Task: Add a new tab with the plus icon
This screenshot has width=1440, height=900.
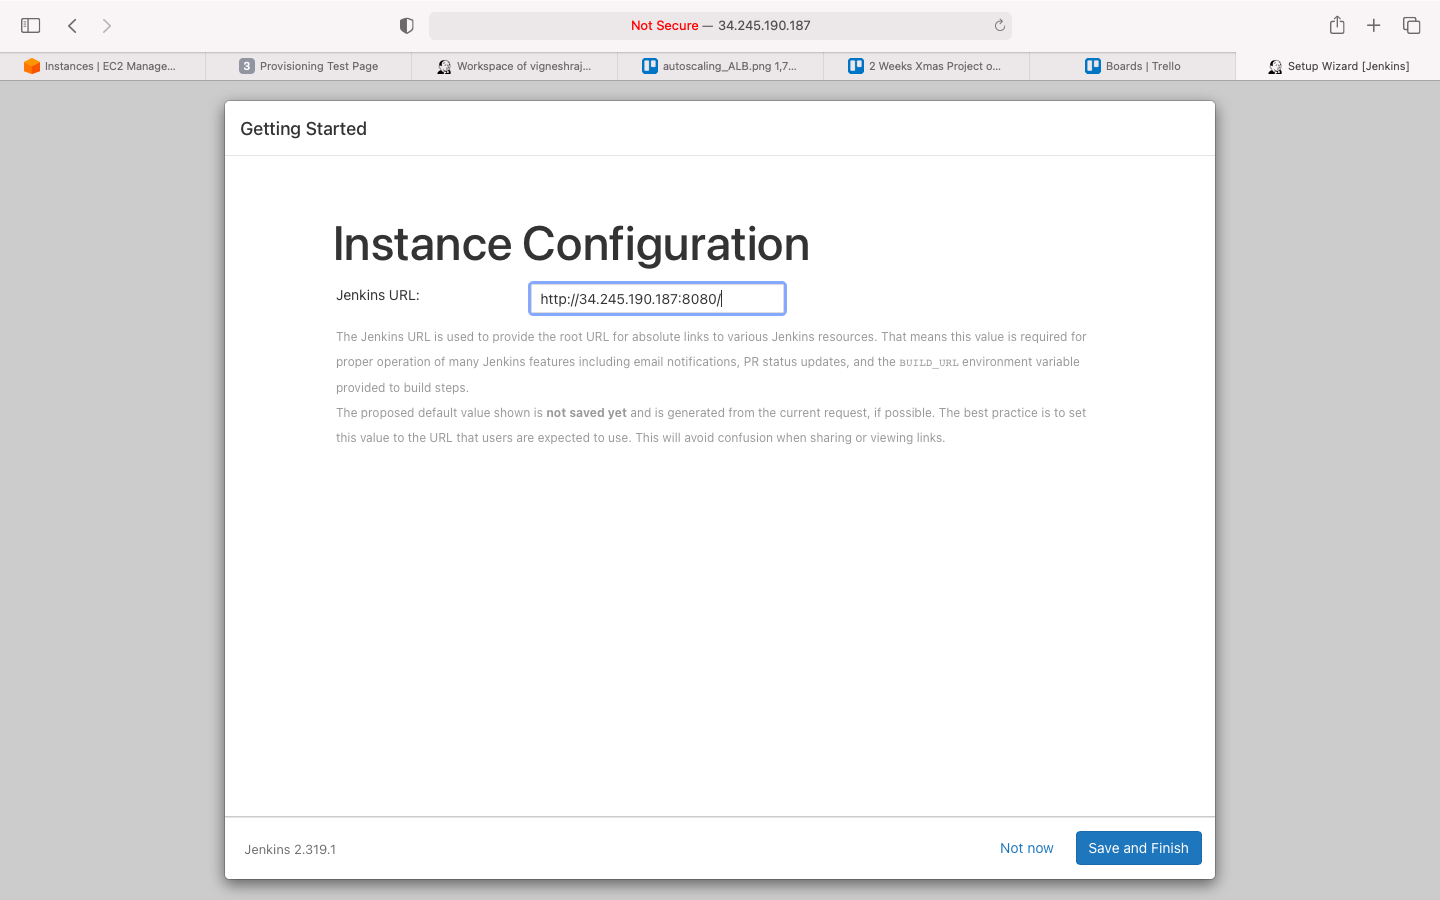Action: (1374, 25)
